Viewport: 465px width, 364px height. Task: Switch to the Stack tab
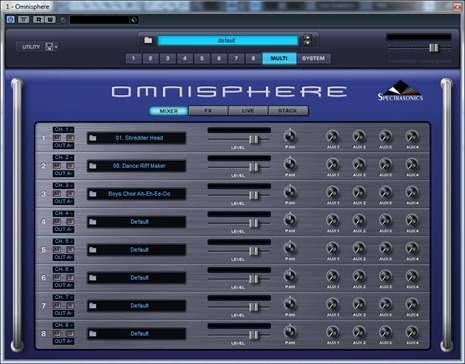[x=288, y=111]
